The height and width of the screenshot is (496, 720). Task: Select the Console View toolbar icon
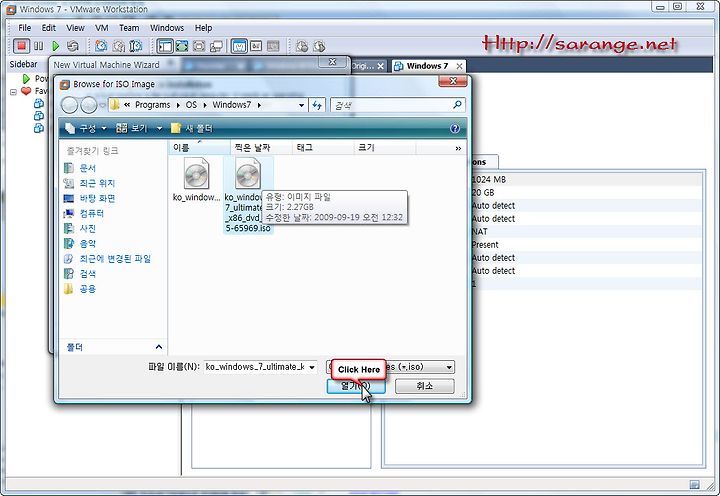[x=239, y=46]
